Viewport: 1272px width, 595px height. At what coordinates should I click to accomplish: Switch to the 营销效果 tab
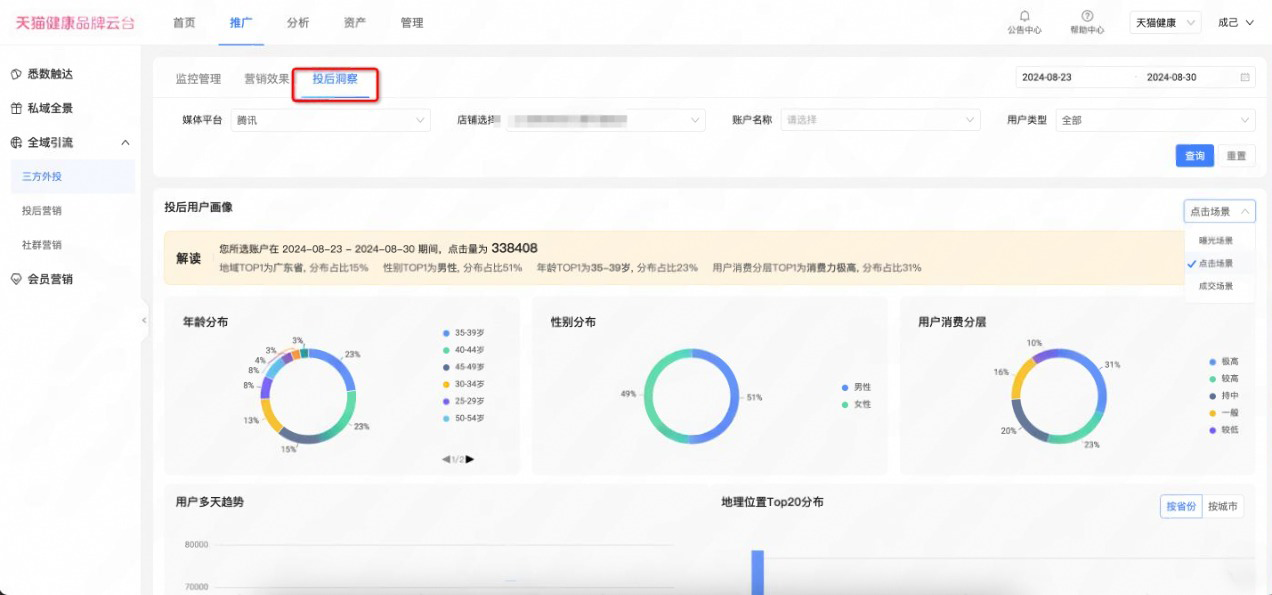click(x=267, y=79)
